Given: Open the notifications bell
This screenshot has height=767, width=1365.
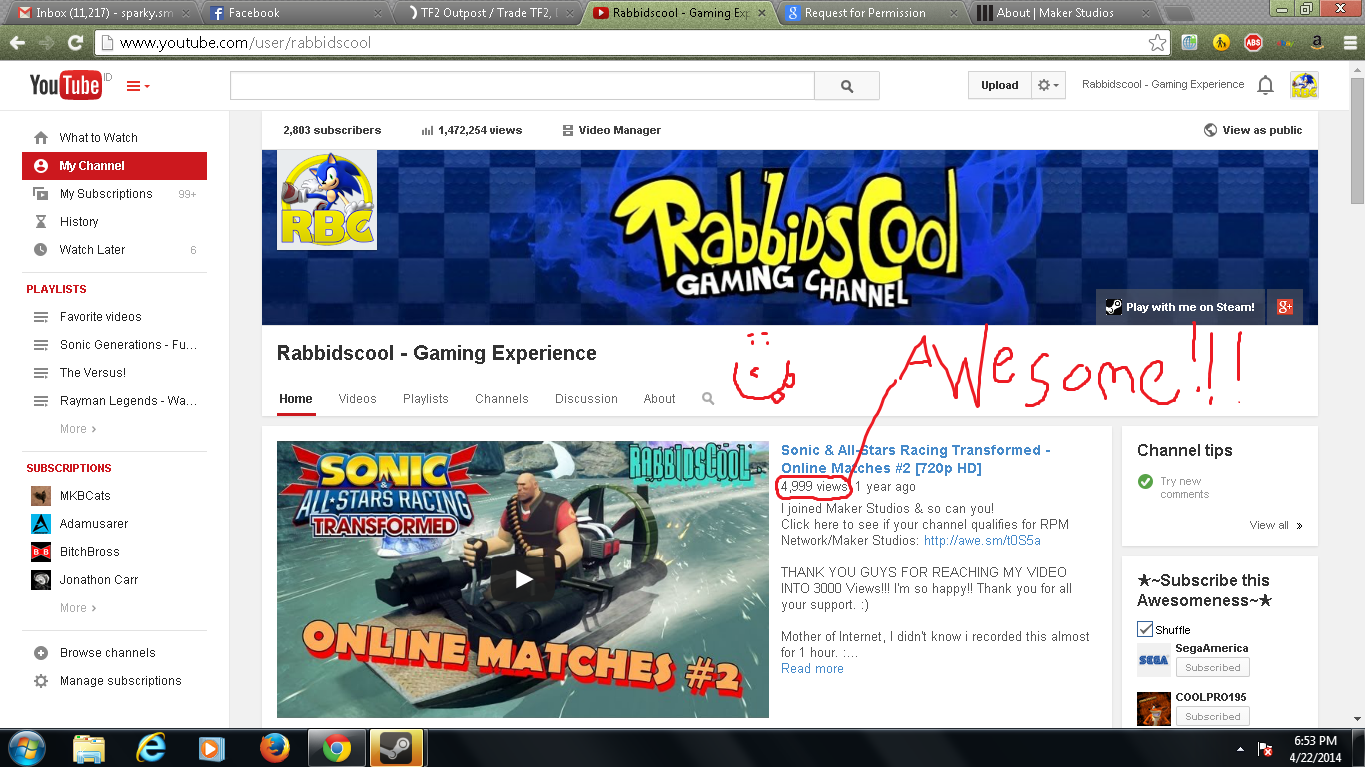Looking at the screenshot, I should pos(1265,85).
